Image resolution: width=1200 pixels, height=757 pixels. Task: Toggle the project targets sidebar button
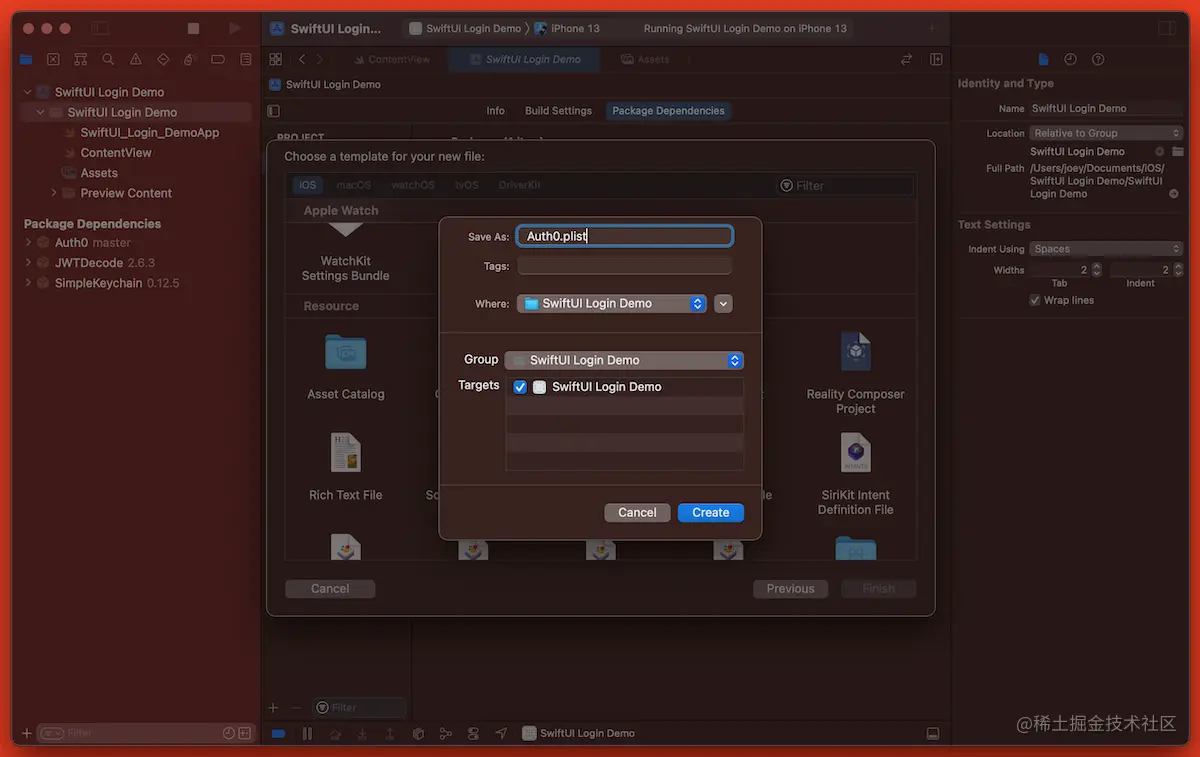274,111
